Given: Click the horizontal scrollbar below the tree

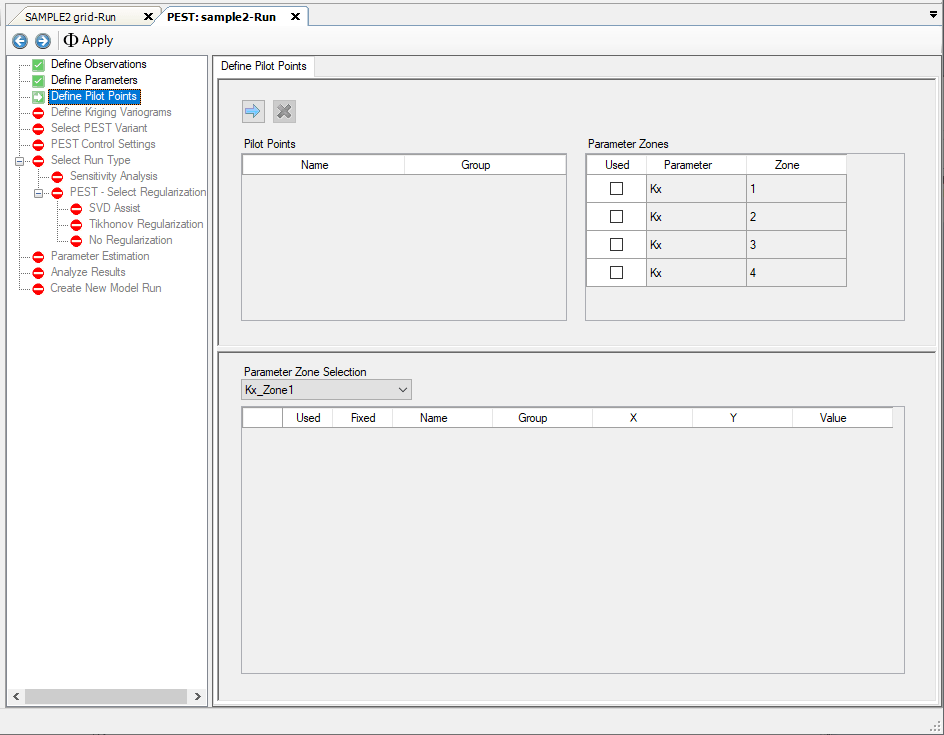Looking at the screenshot, I should (103, 697).
